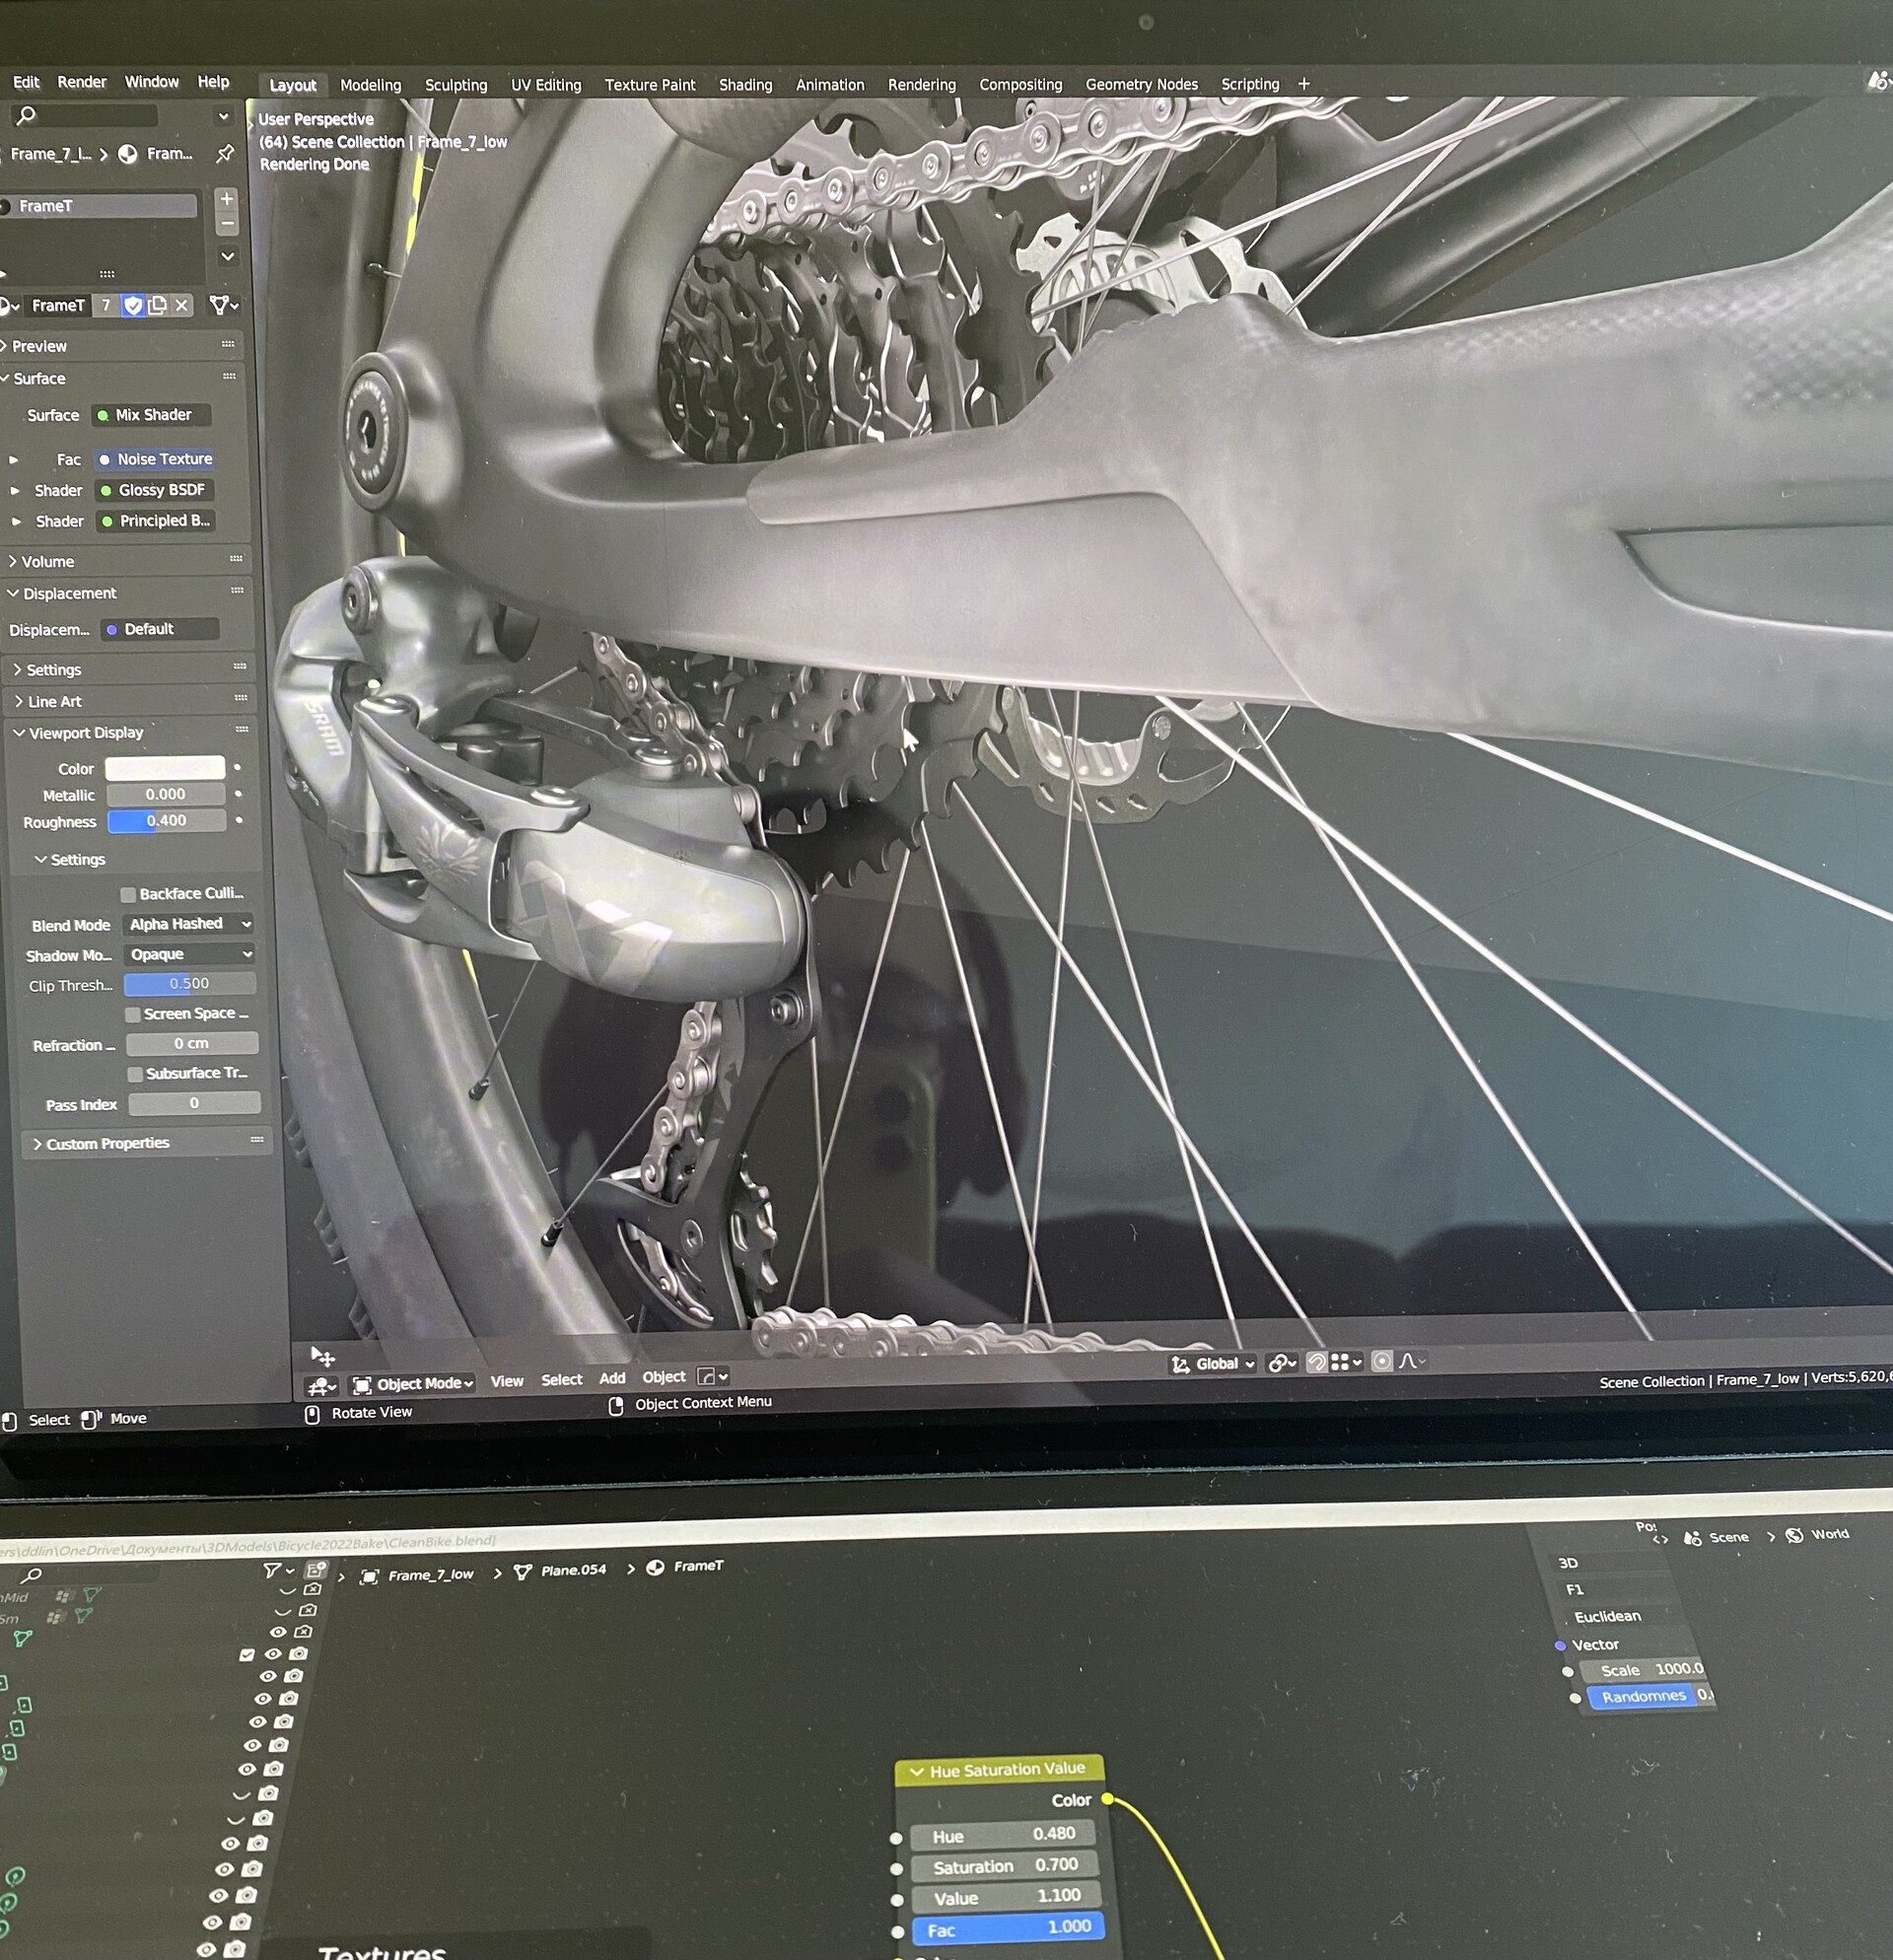This screenshot has width=1893, height=1960.
Task: Click the Saturation field on the Hue Saturation Value node
Action: [x=1005, y=1864]
